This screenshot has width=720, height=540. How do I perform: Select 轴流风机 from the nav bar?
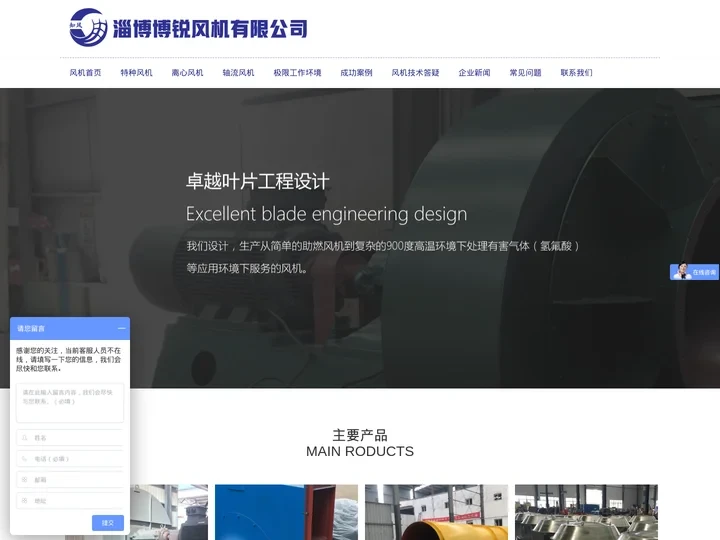pyautogui.click(x=238, y=73)
